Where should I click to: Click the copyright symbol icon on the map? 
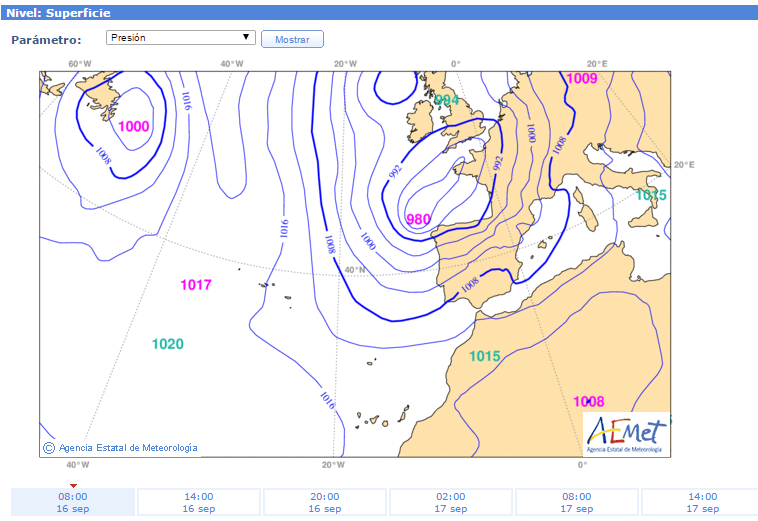click(49, 448)
